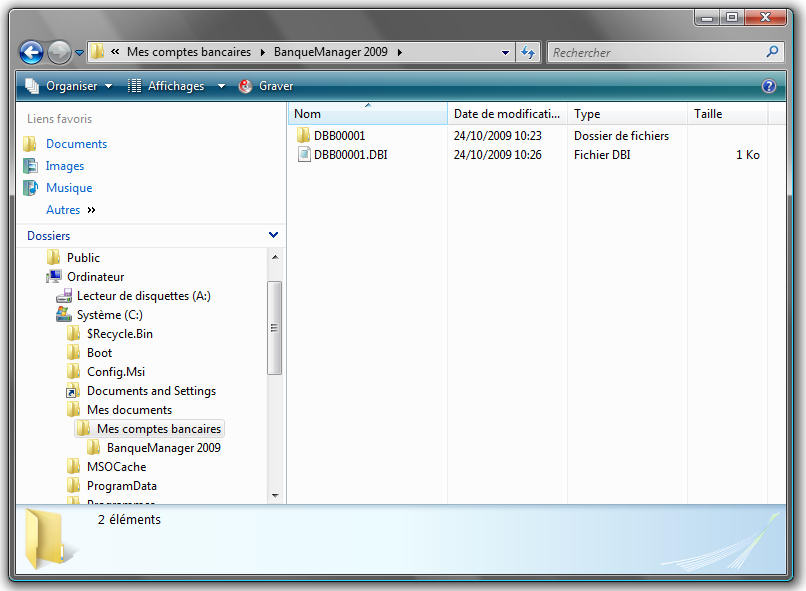Click the Back navigation arrow button
Viewport: 806px width, 591px height.
(31, 53)
